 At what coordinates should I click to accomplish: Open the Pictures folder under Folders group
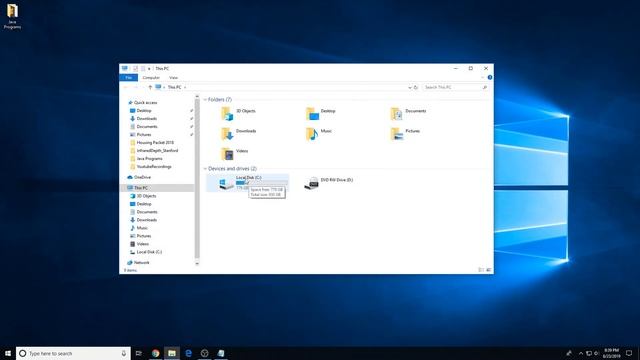click(405, 133)
